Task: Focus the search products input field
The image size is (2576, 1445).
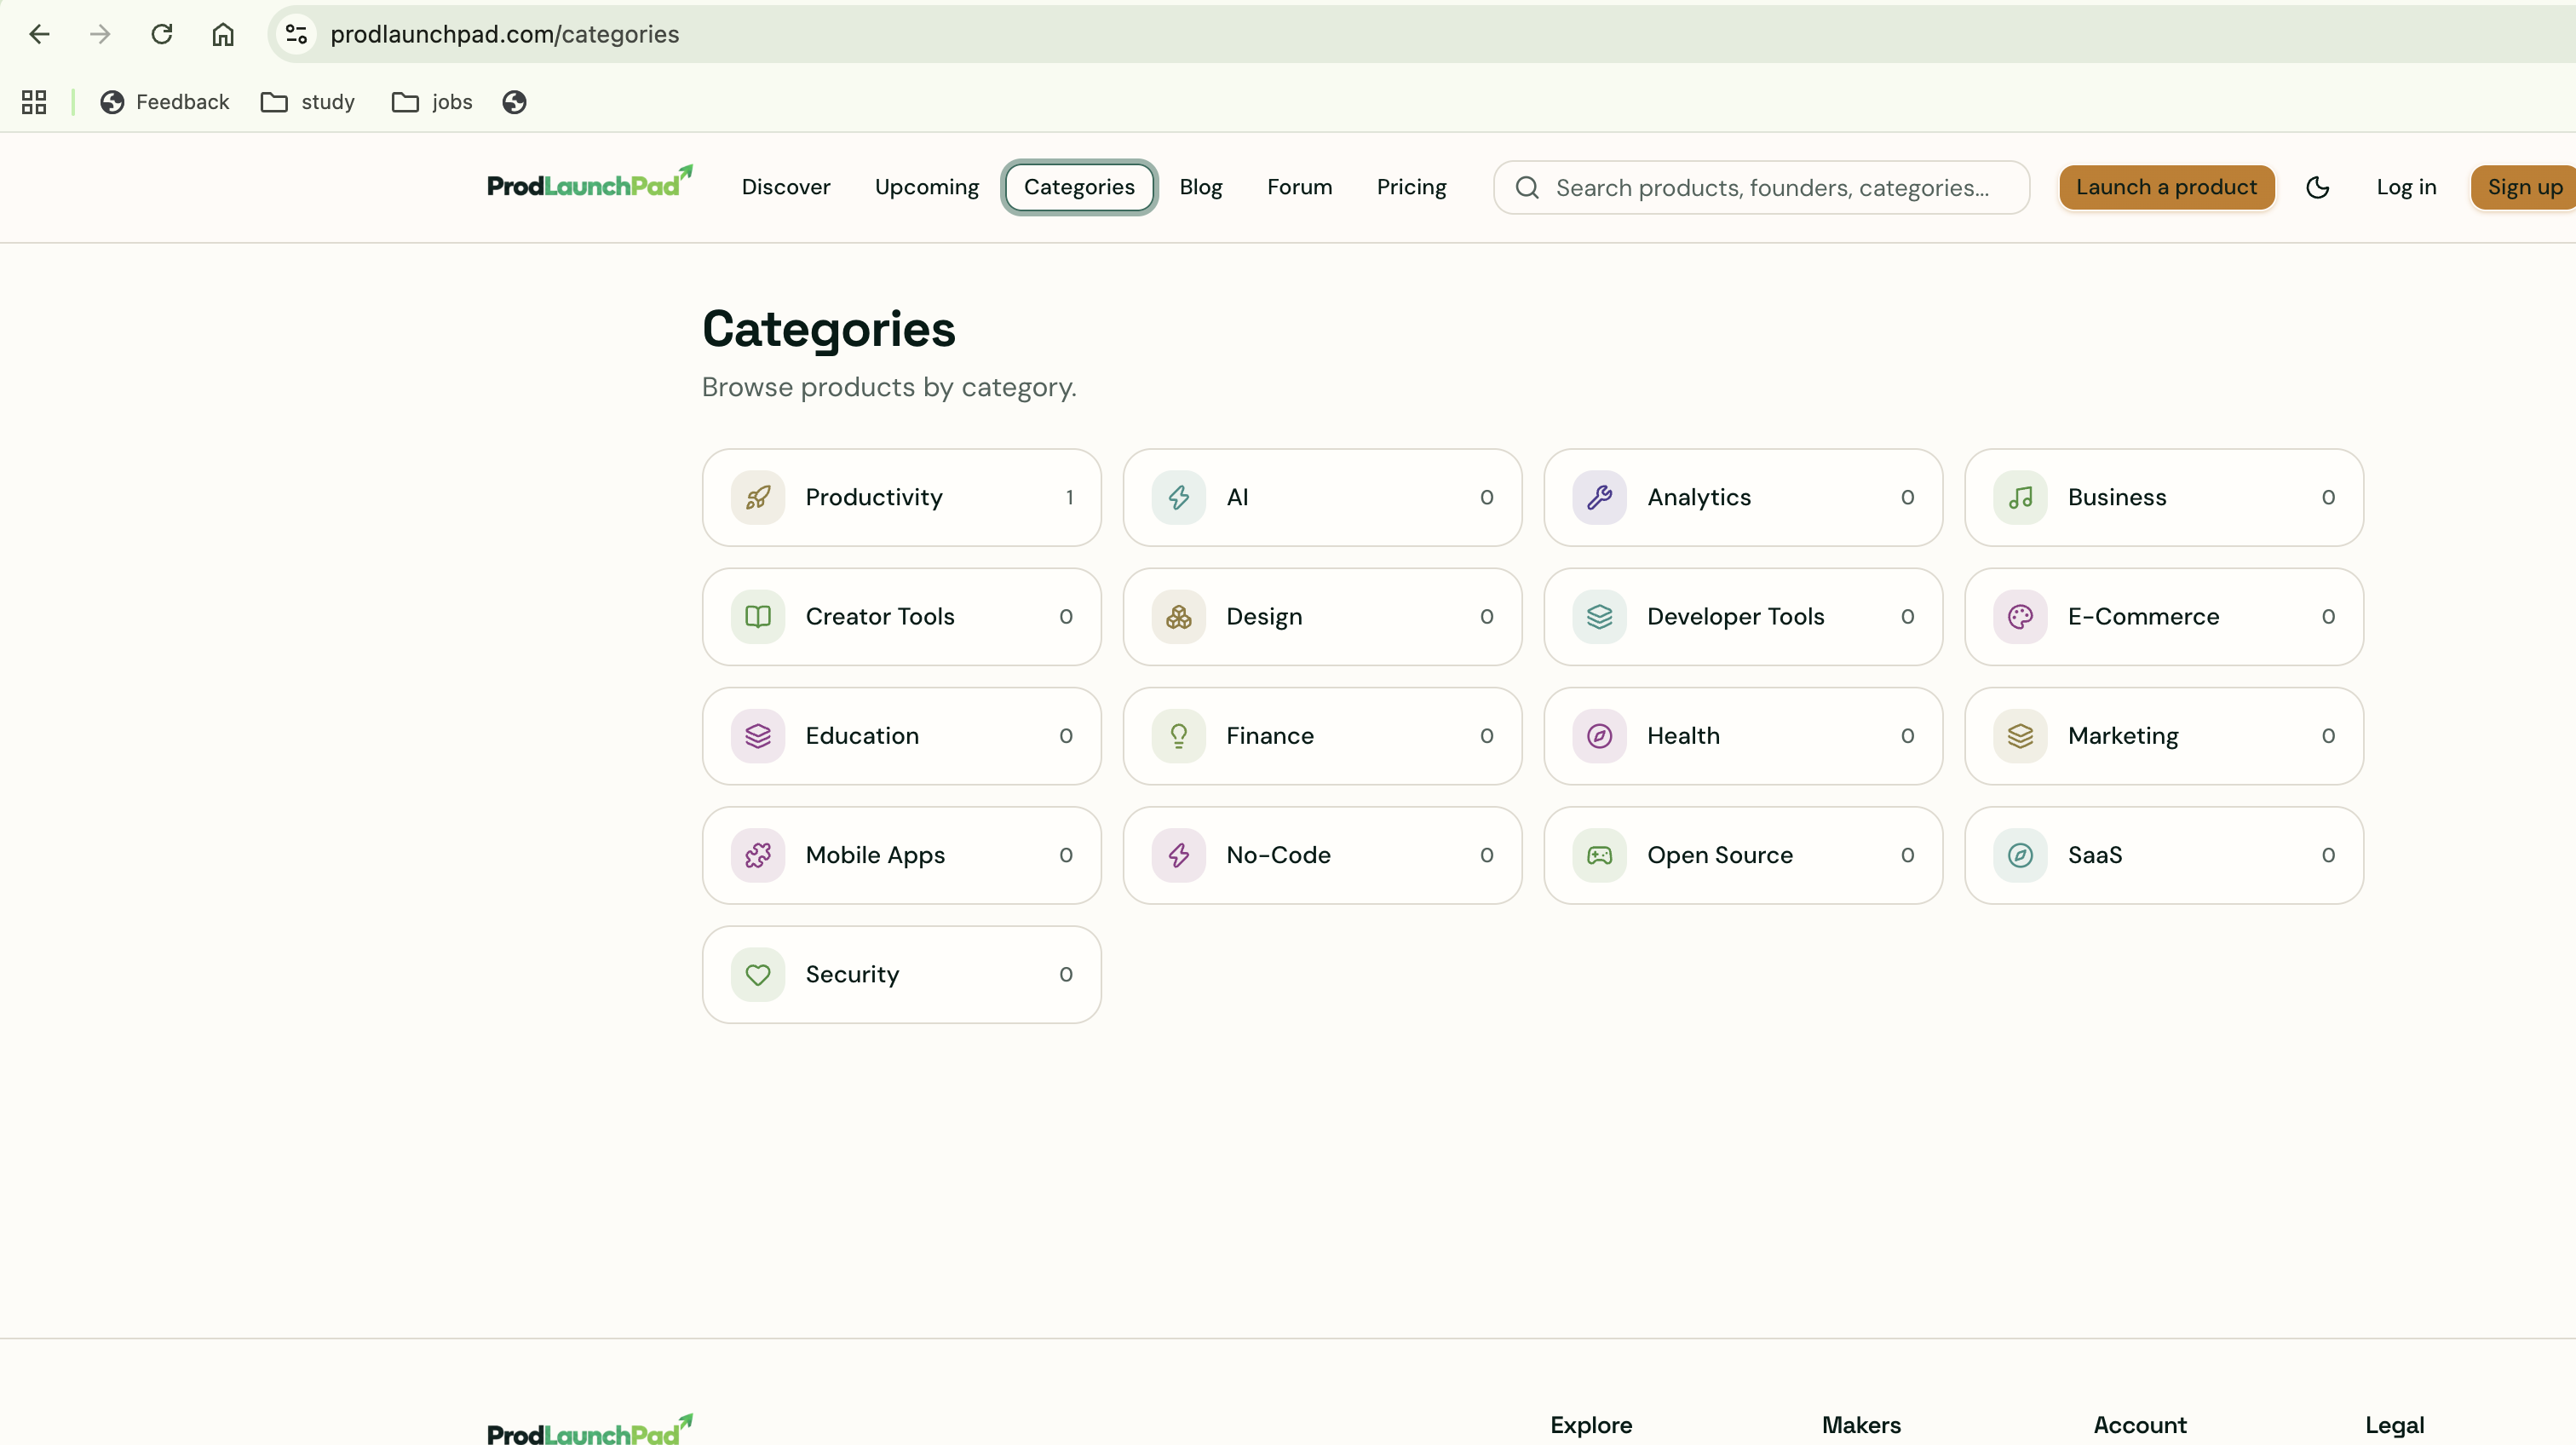Action: pos(1761,187)
